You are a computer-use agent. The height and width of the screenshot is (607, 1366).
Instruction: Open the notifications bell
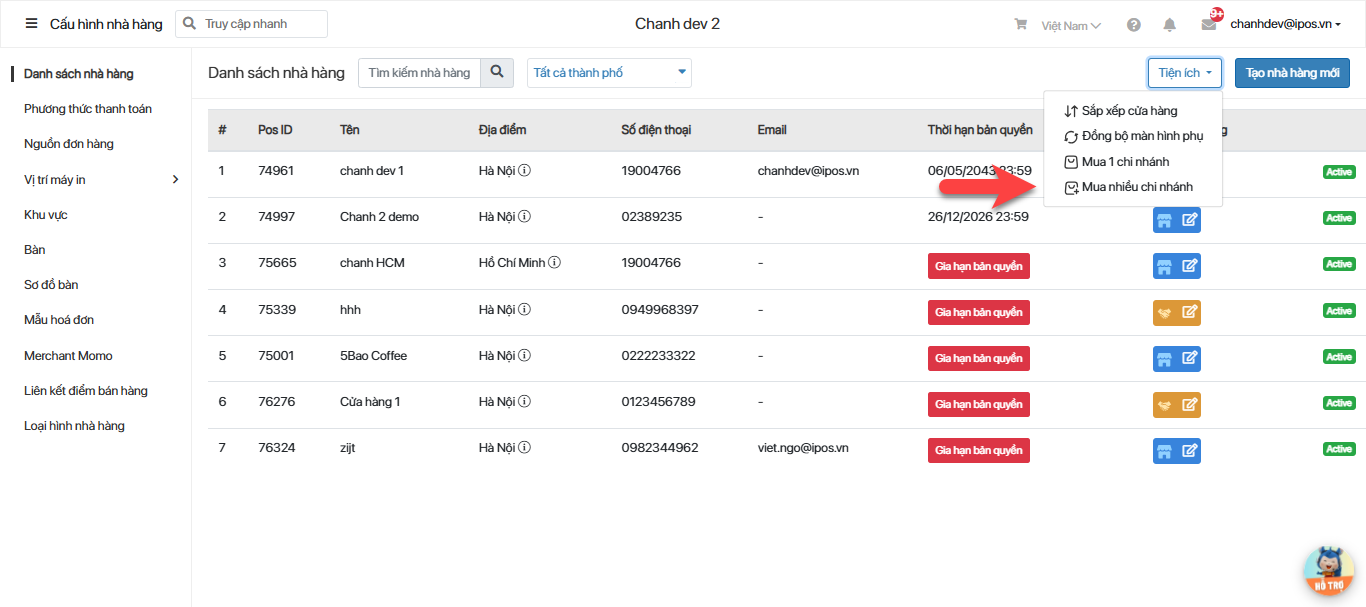coord(1169,25)
